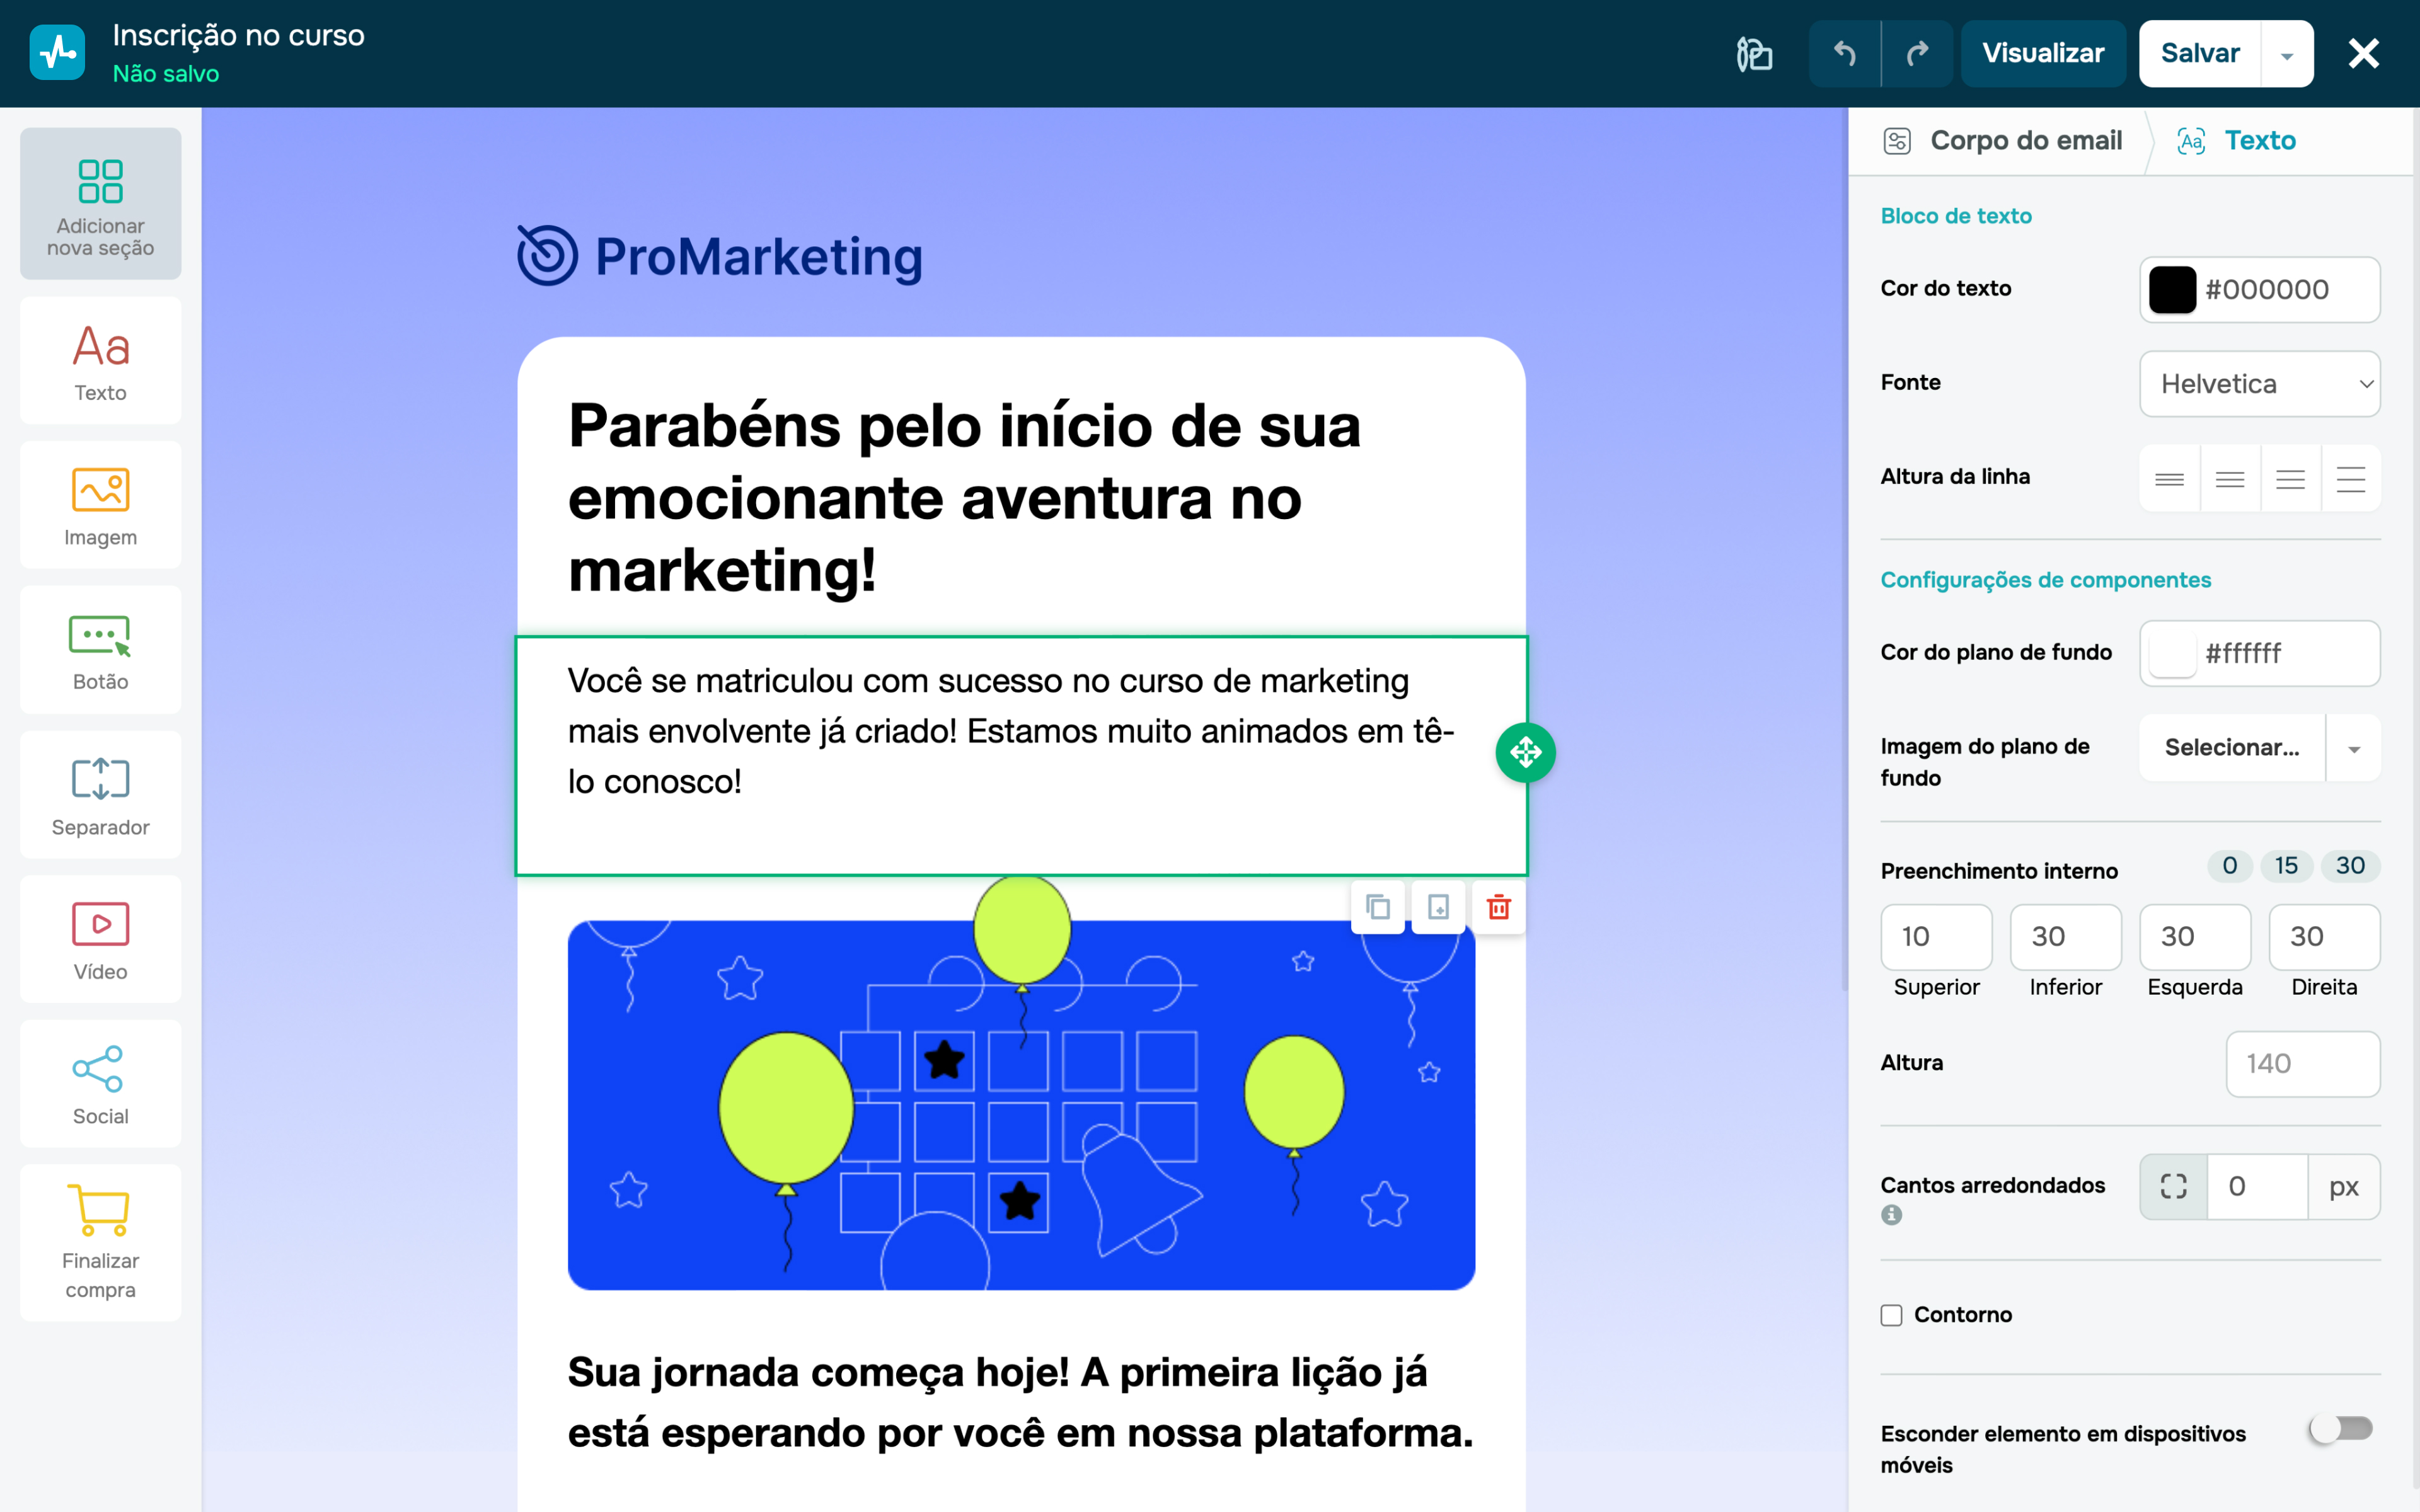Expand the Salvar dropdown arrow

[2286, 55]
